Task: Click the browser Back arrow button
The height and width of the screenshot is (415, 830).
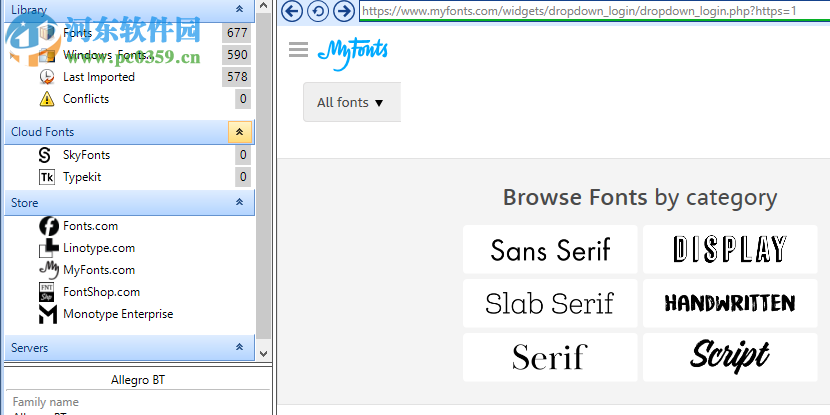Action: coord(292,11)
